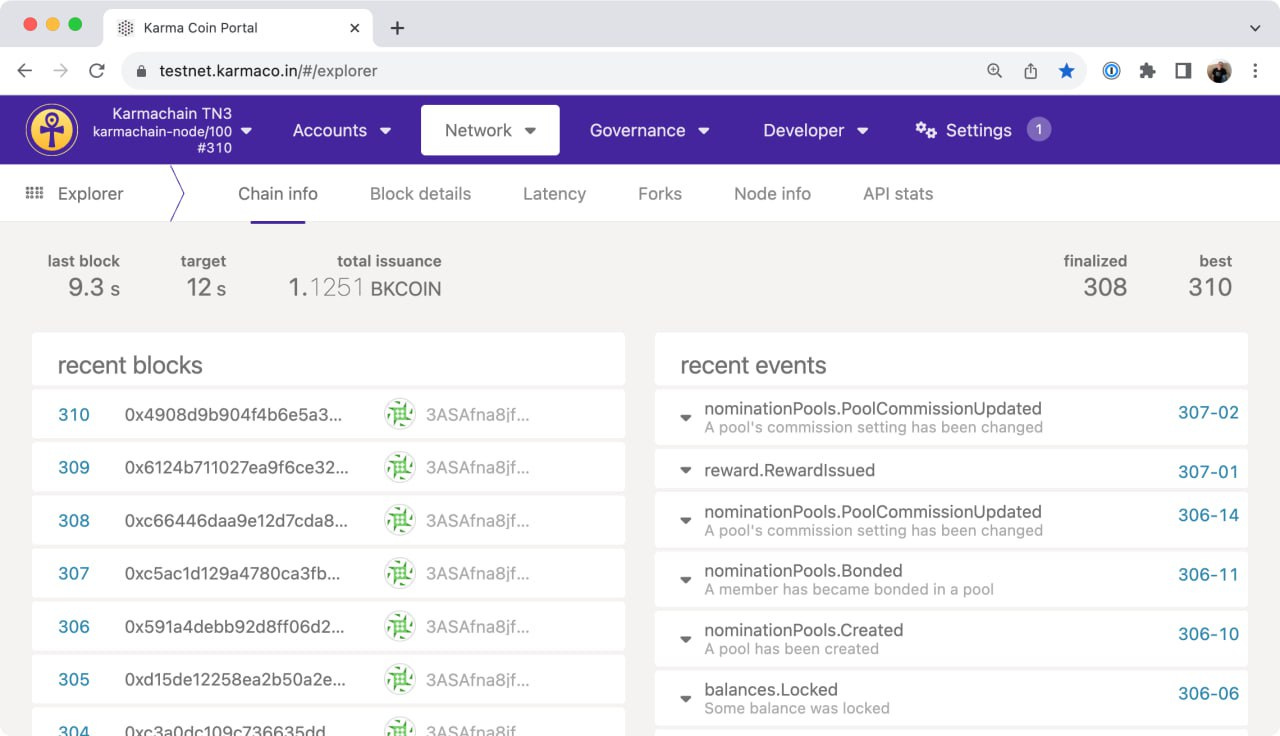Click the zoom magnifier icon in the address bar
The width and height of the screenshot is (1280, 736).
tap(994, 71)
